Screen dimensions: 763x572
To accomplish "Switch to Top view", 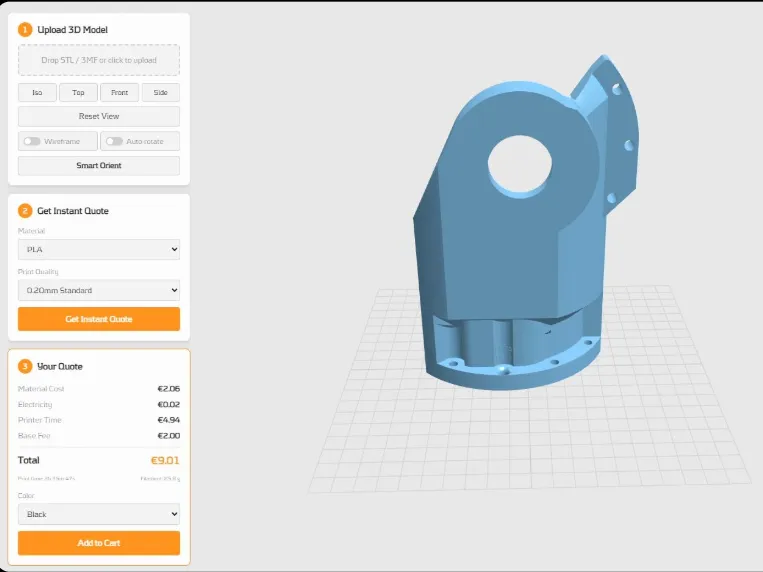I will (x=78, y=92).
